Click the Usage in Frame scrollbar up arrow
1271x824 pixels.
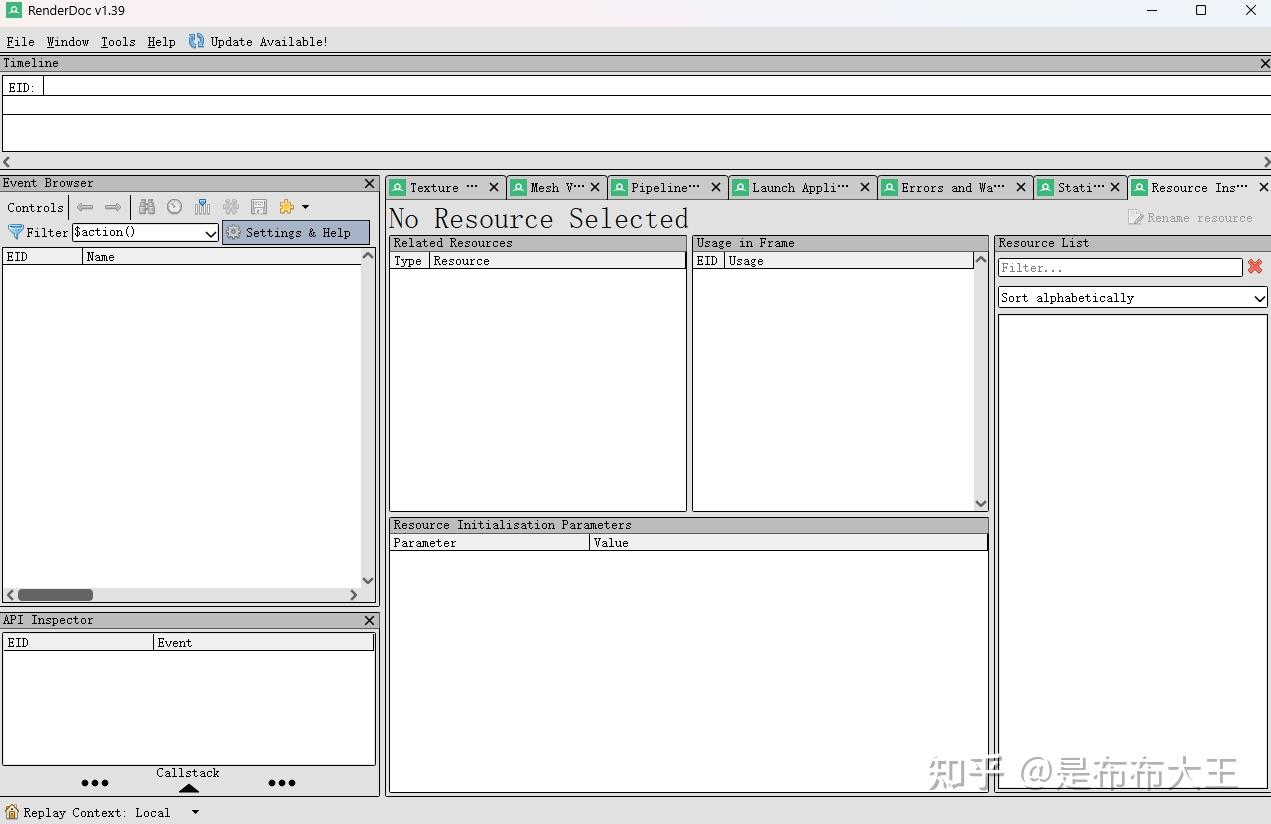[x=980, y=260]
